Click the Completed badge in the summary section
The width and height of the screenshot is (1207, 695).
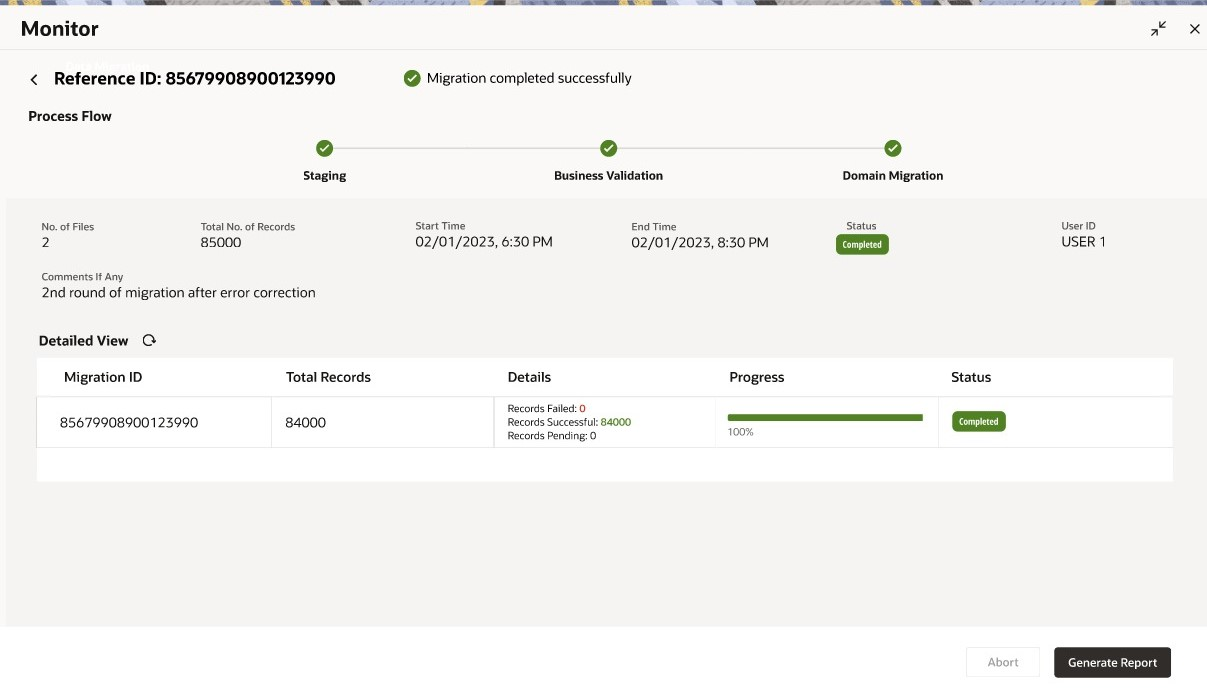tap(862, 244)
